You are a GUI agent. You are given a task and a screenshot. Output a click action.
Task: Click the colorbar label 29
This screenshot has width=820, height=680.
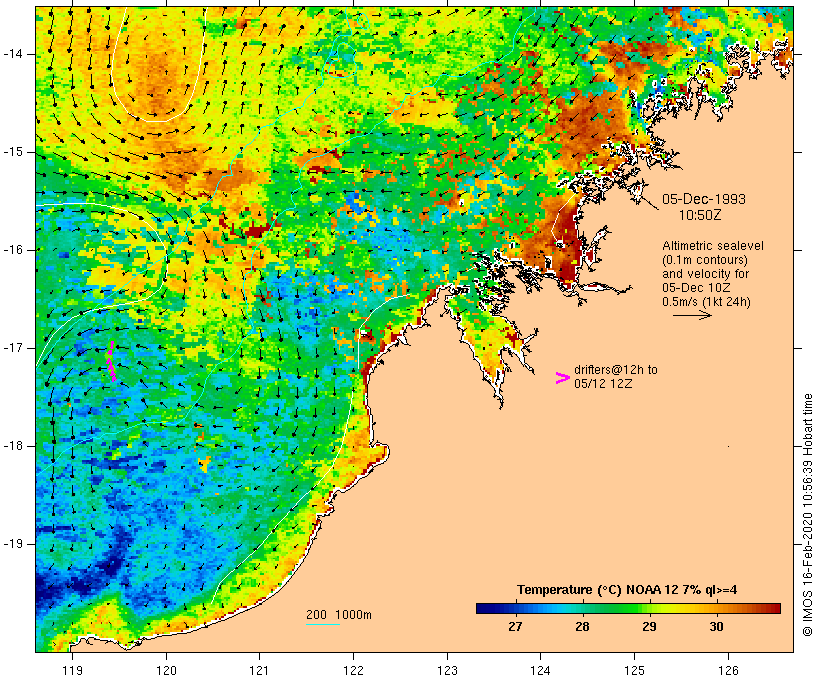pos(649,627)
